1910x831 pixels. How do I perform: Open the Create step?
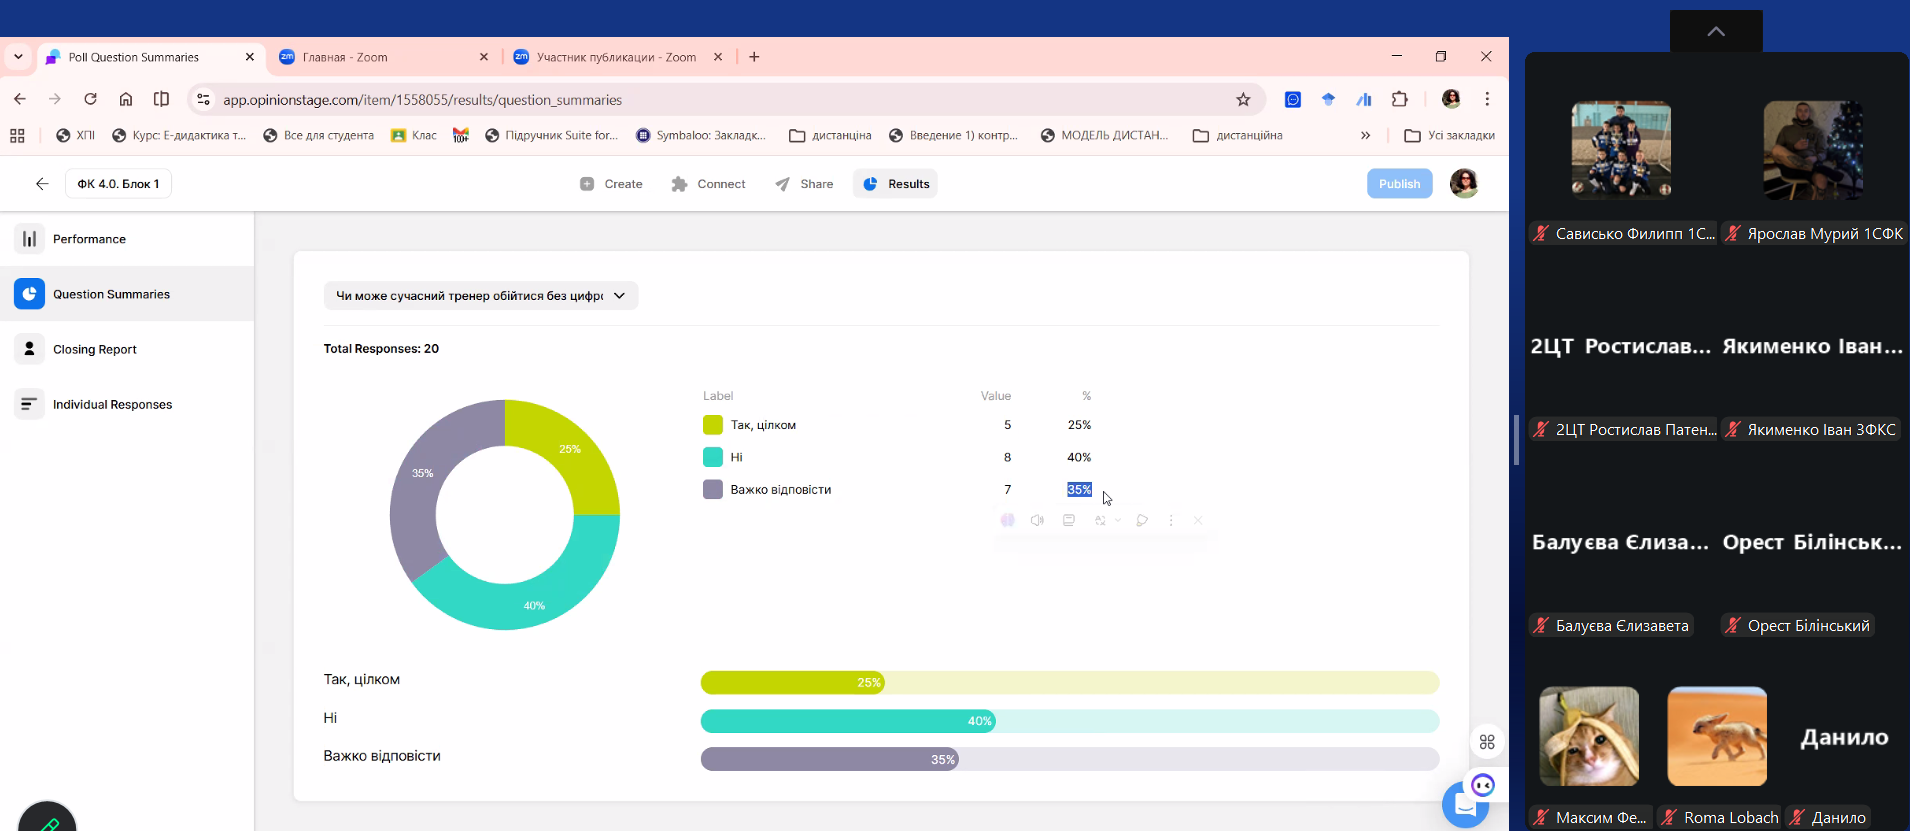pyautogui.click(x=611, y=184)
